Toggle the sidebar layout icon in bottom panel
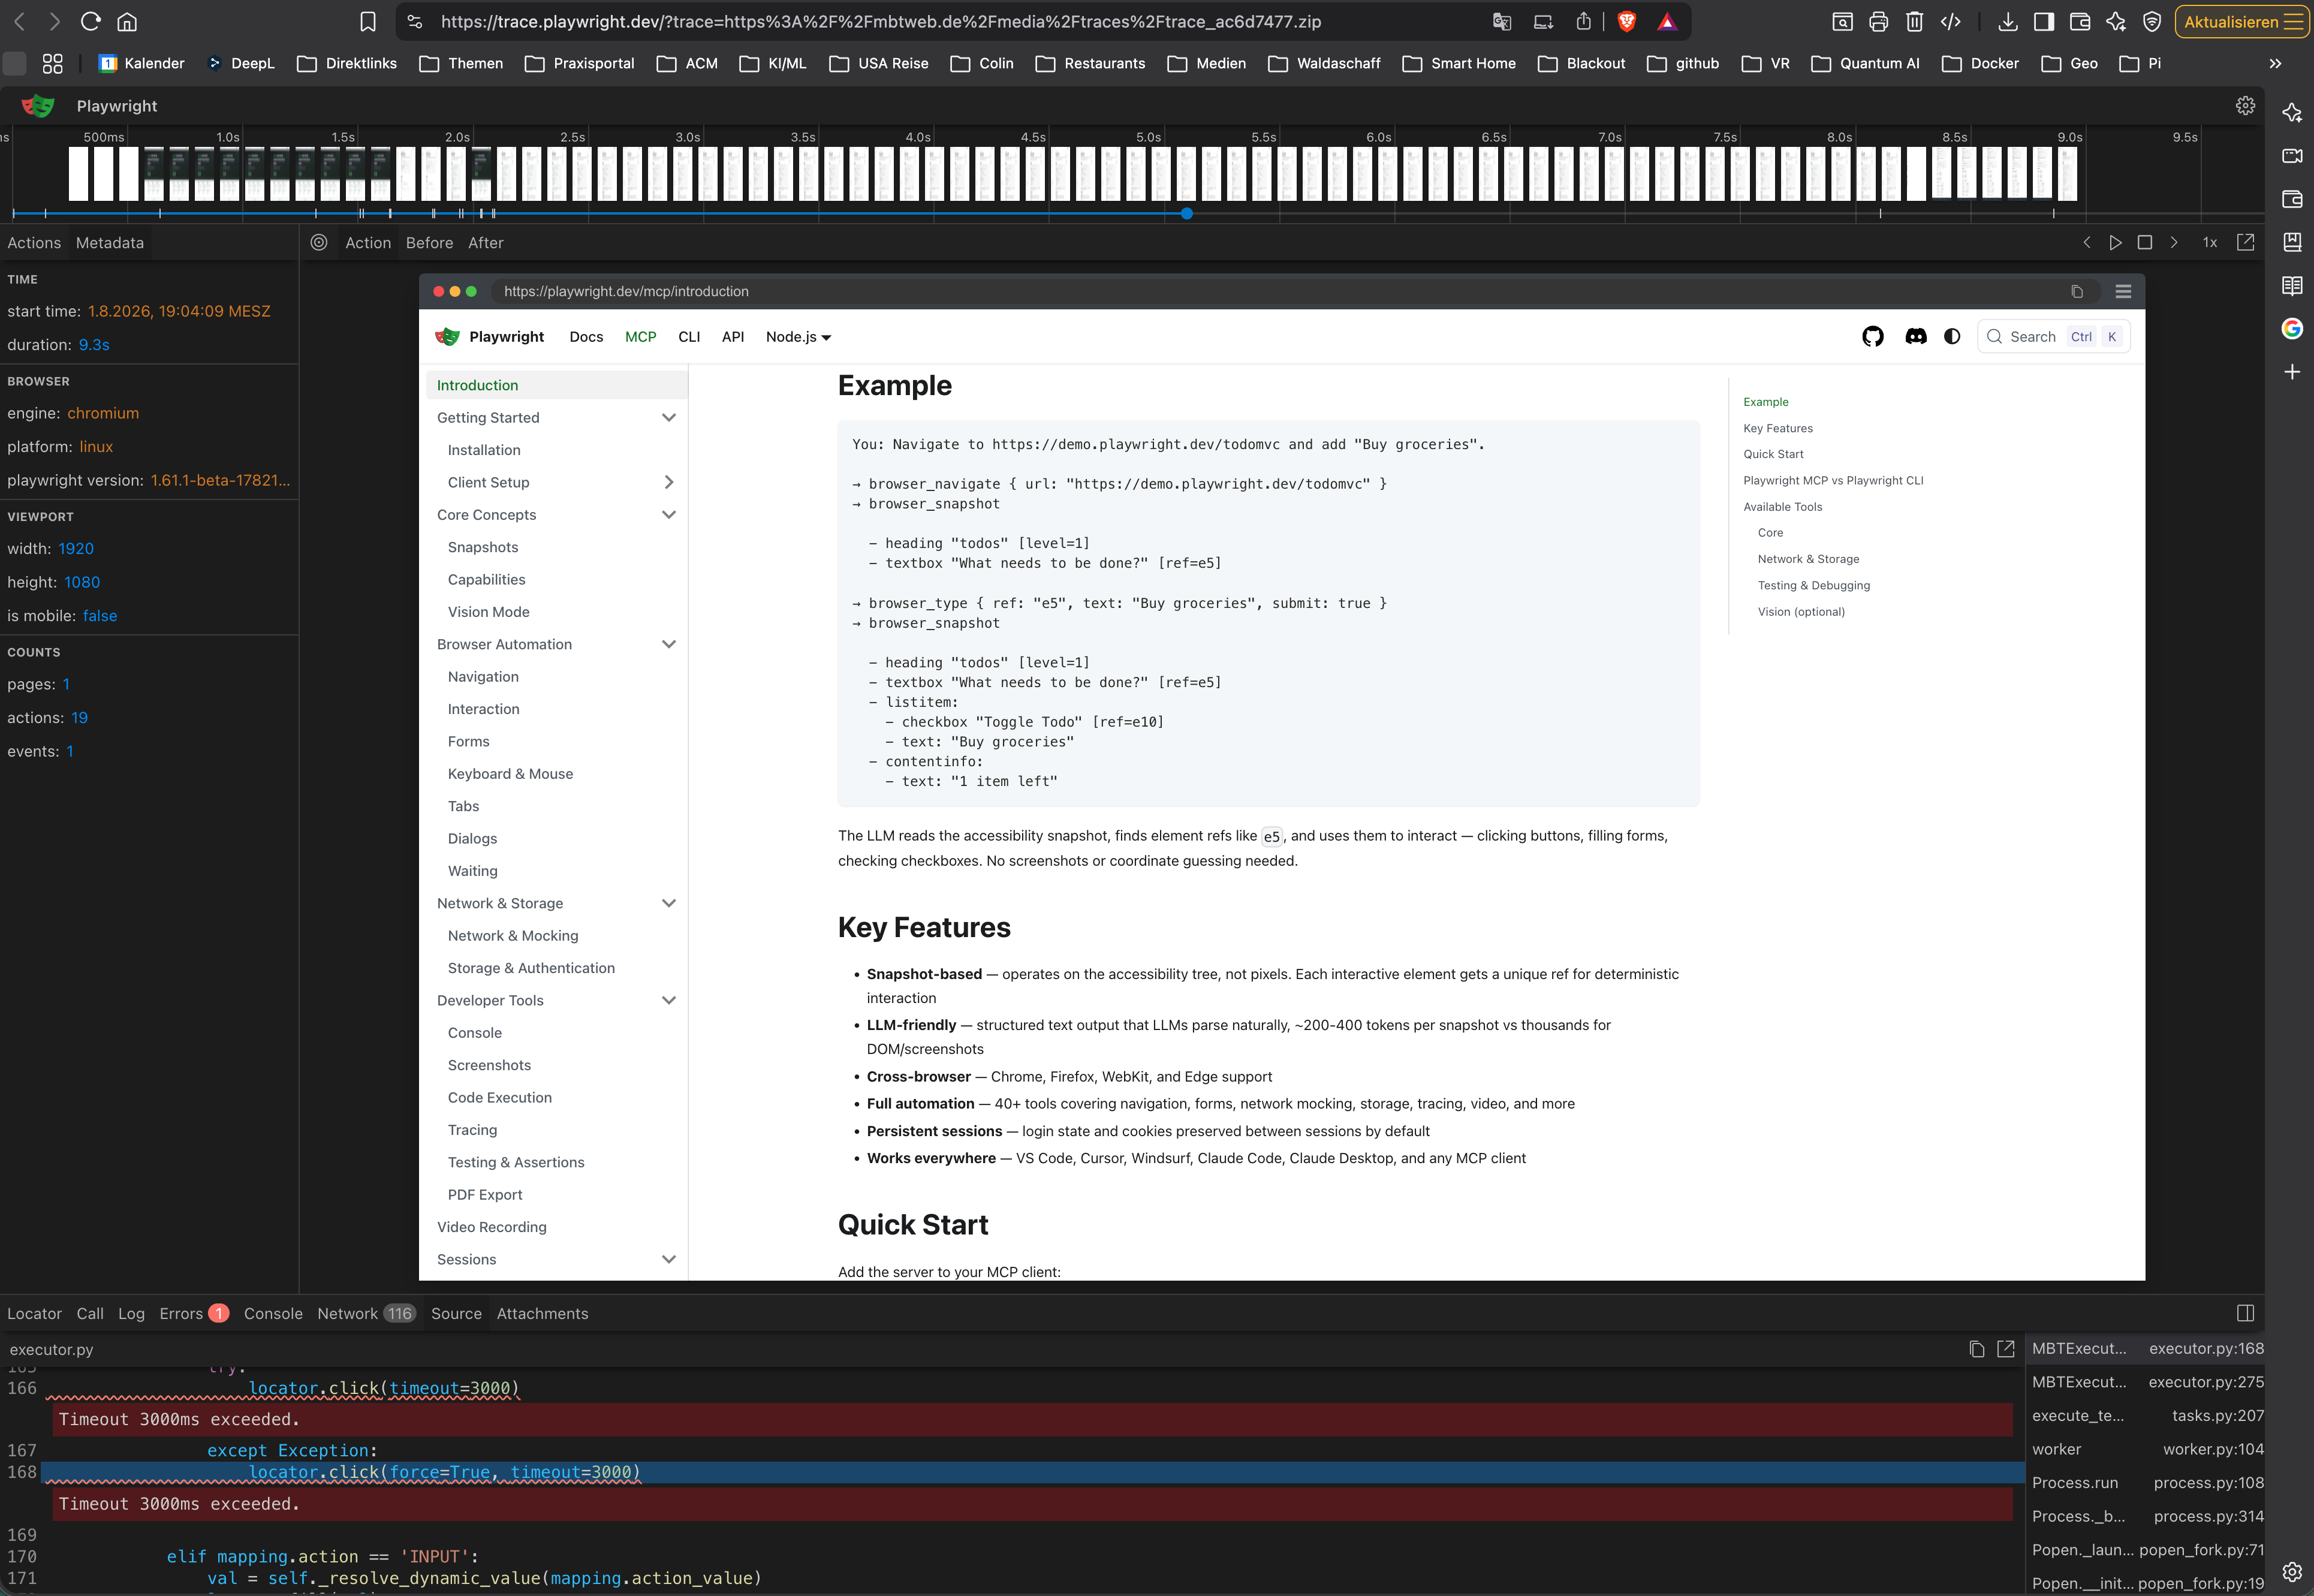 tap(2245, 1313)
